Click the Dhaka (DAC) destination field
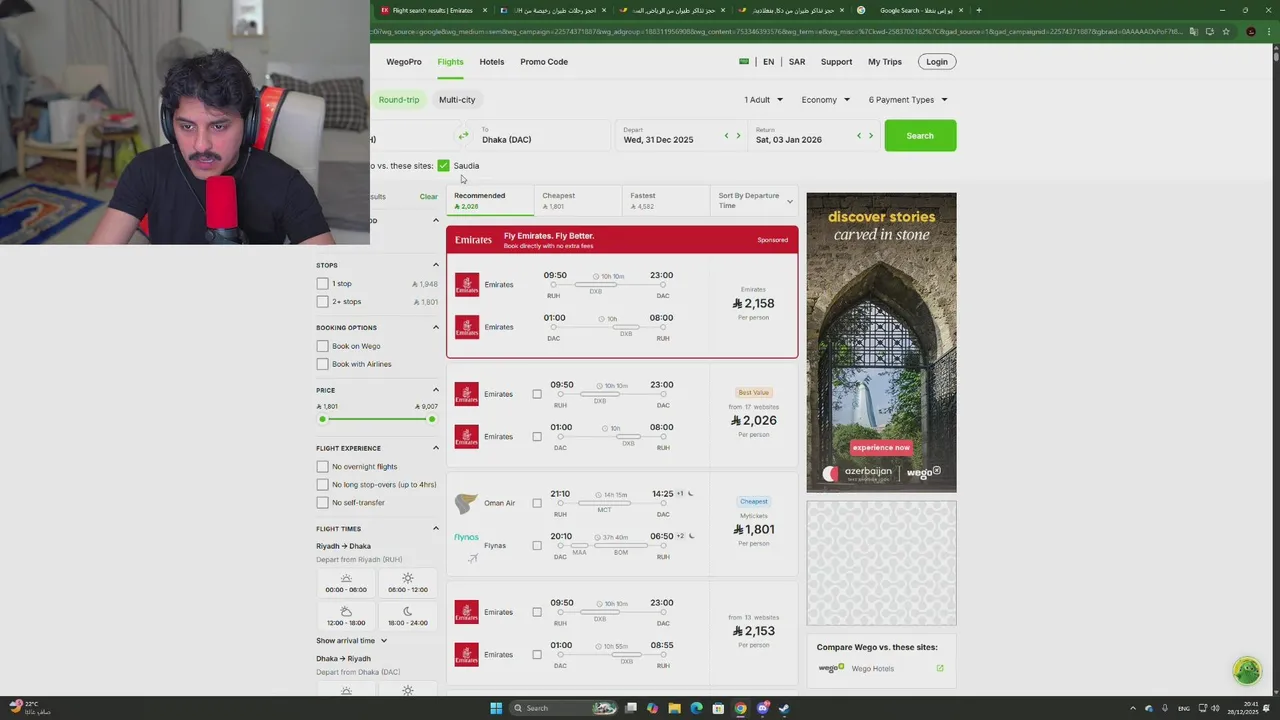 point(541,135)
